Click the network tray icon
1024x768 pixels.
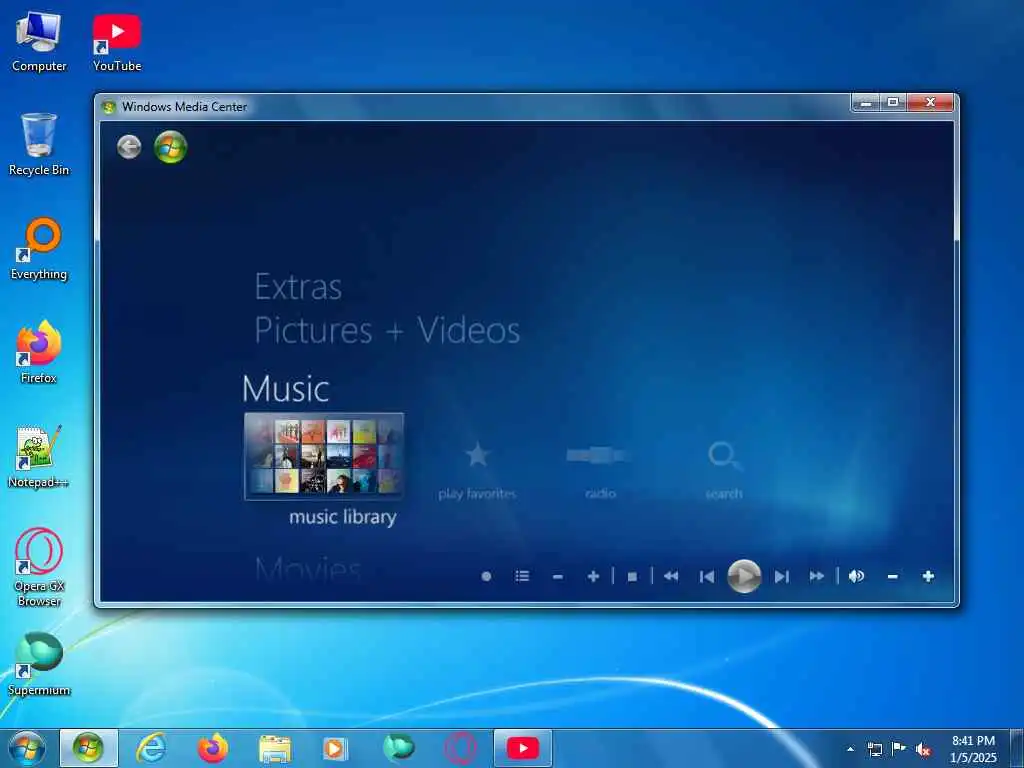tap(874, 749)
